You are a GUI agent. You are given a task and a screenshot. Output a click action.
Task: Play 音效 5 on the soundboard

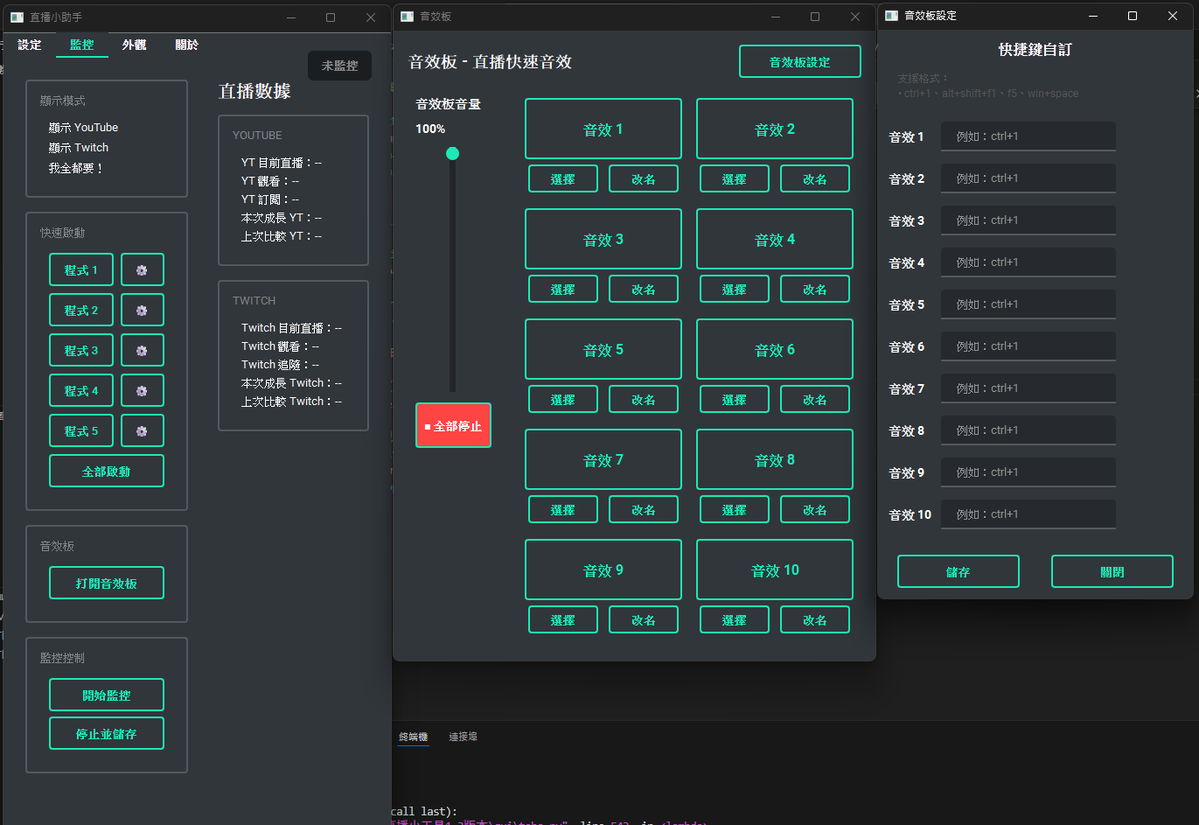click(603, 349)
